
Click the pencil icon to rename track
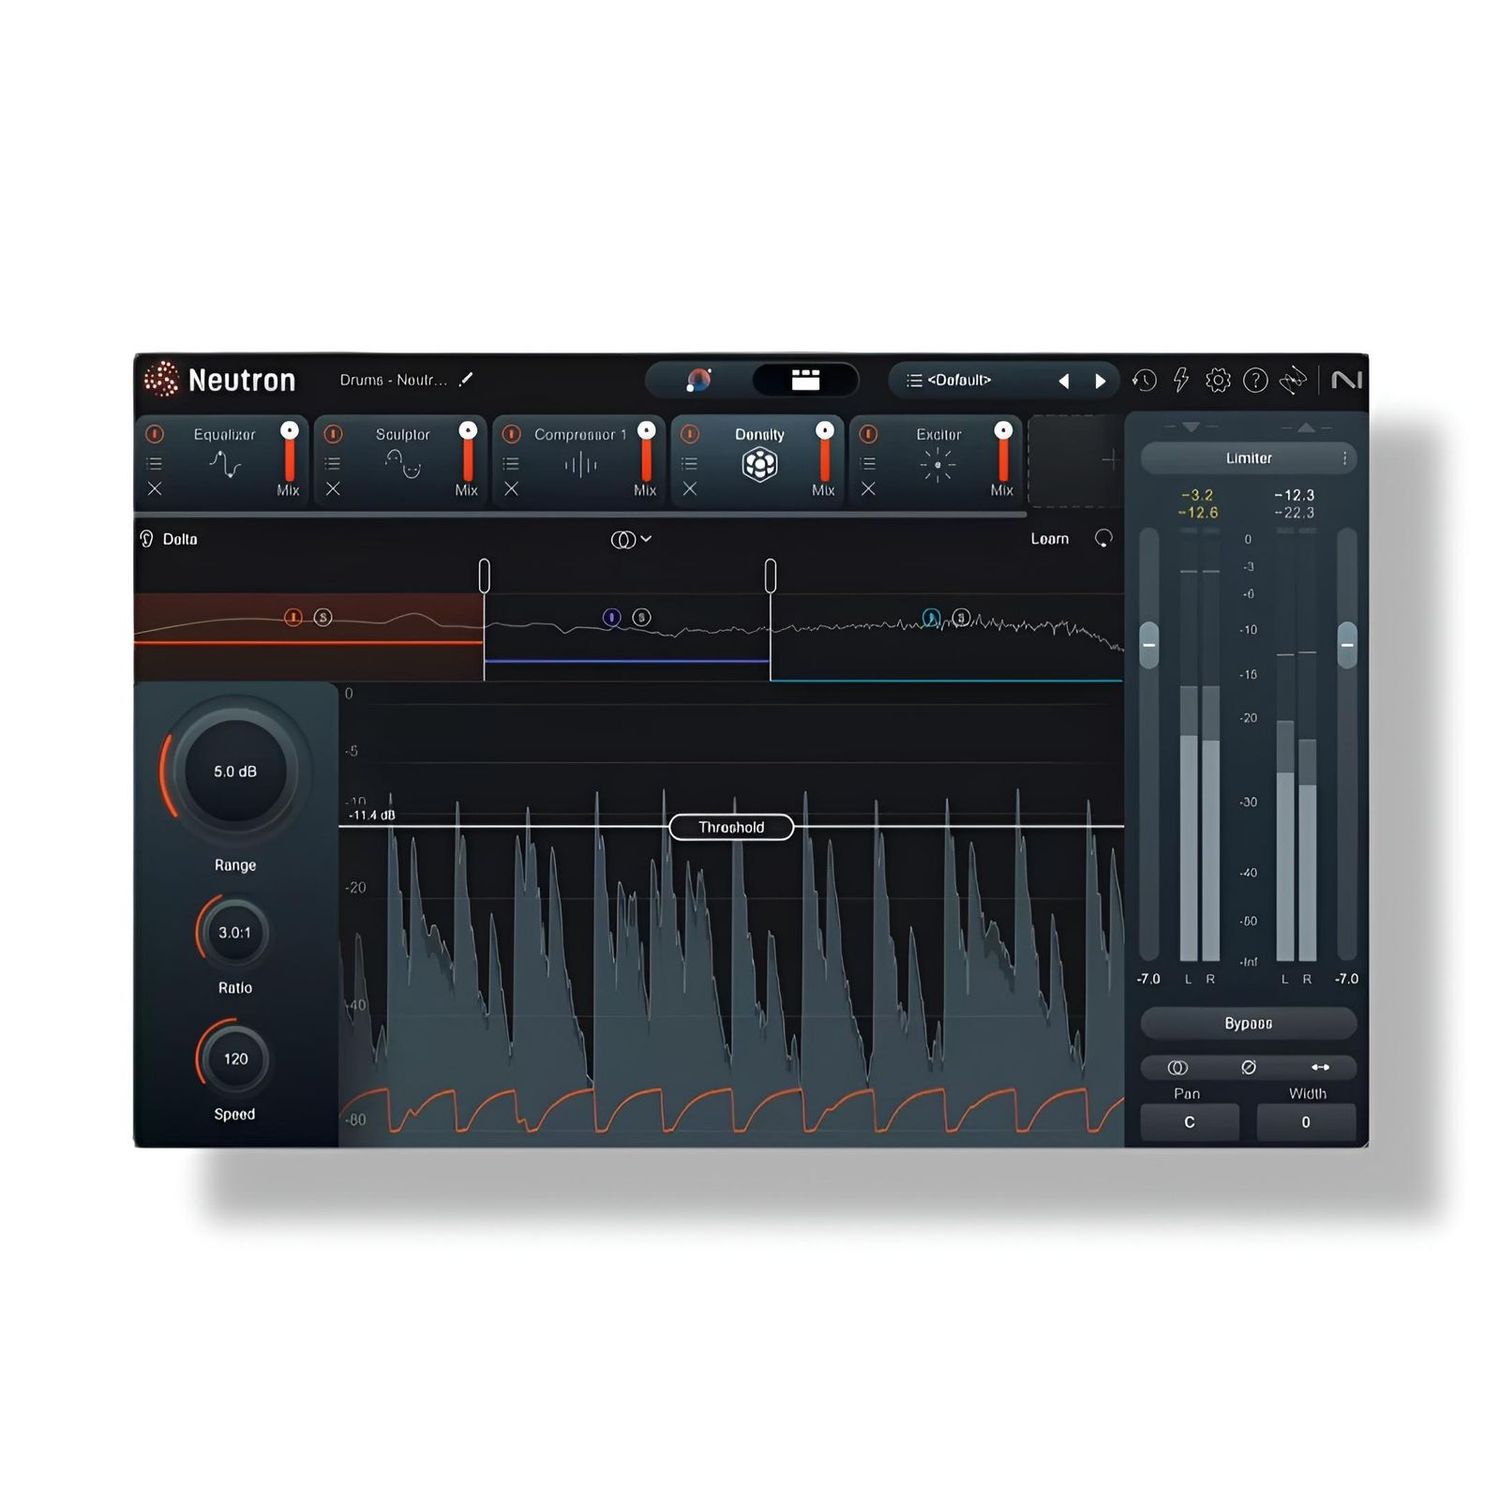click(466, 380)
